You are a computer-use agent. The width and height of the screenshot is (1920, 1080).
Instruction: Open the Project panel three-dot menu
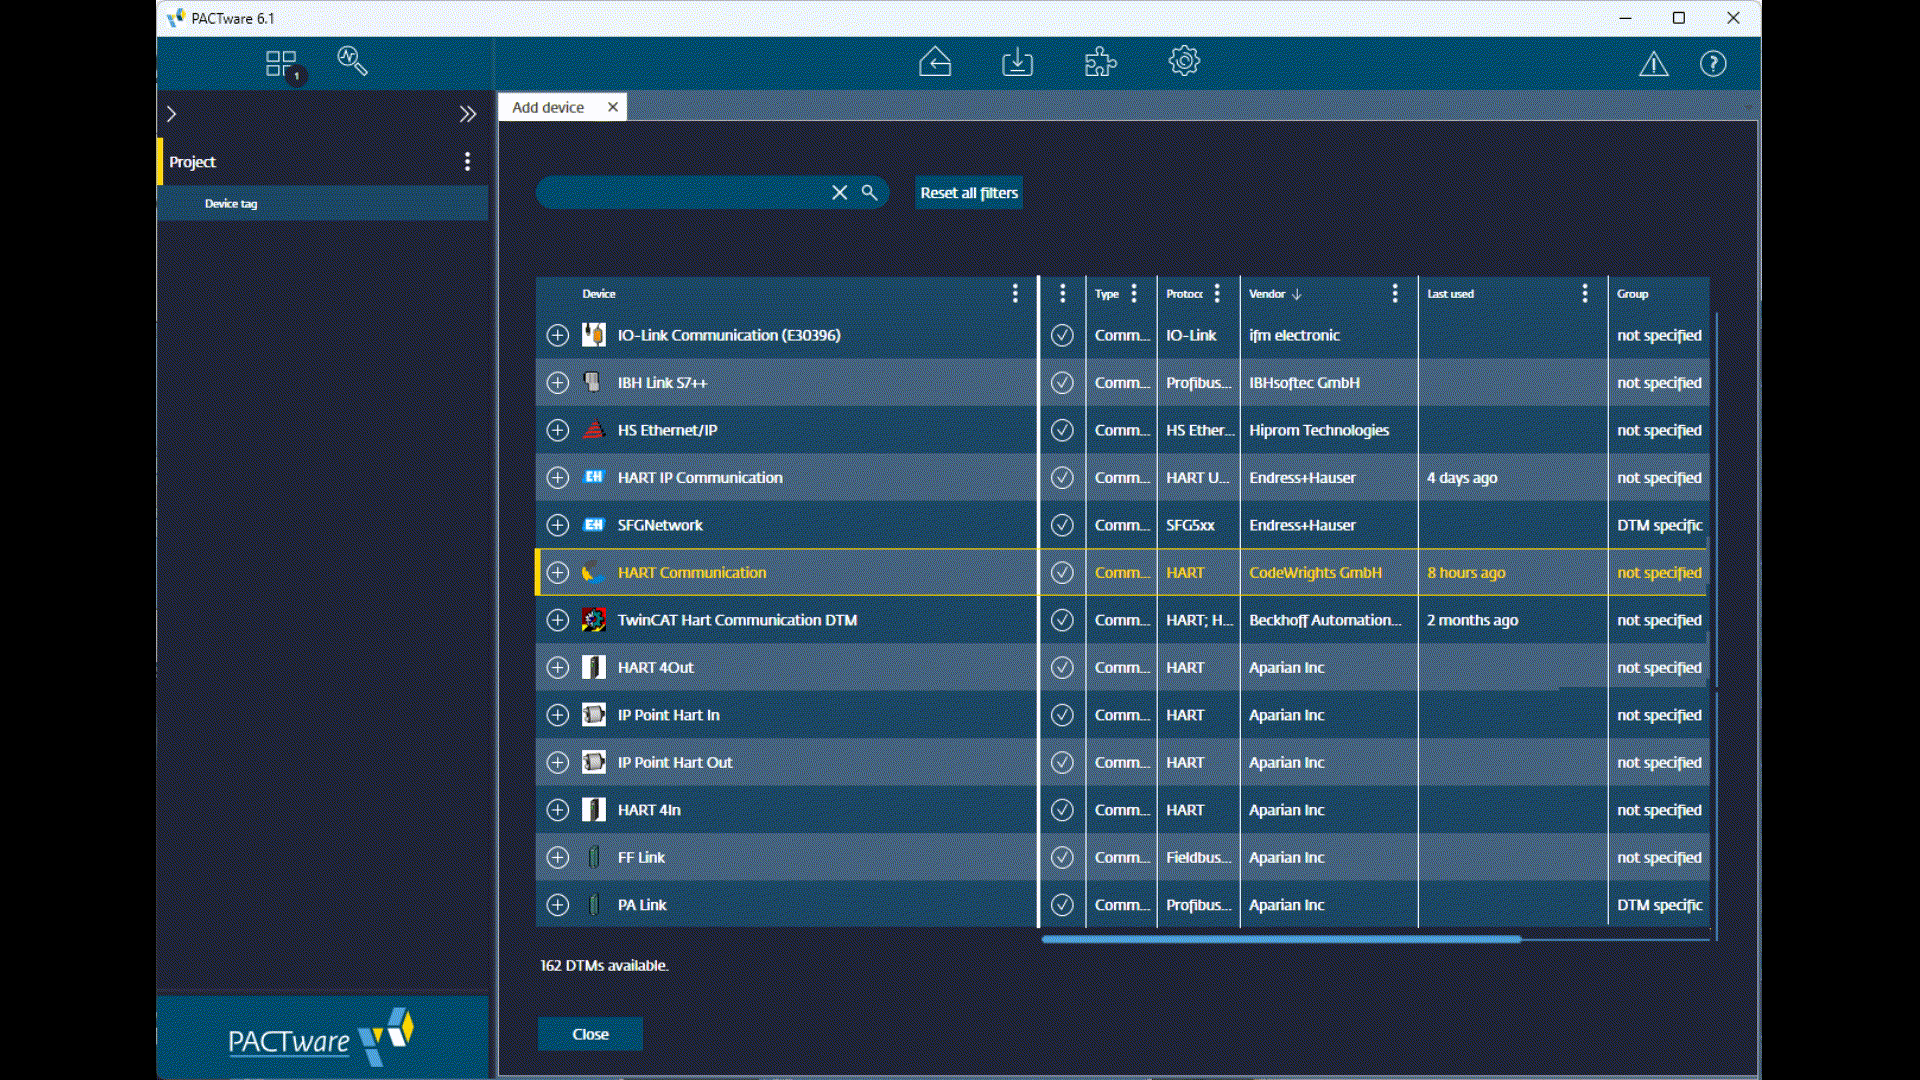click(x=467, y=162)
